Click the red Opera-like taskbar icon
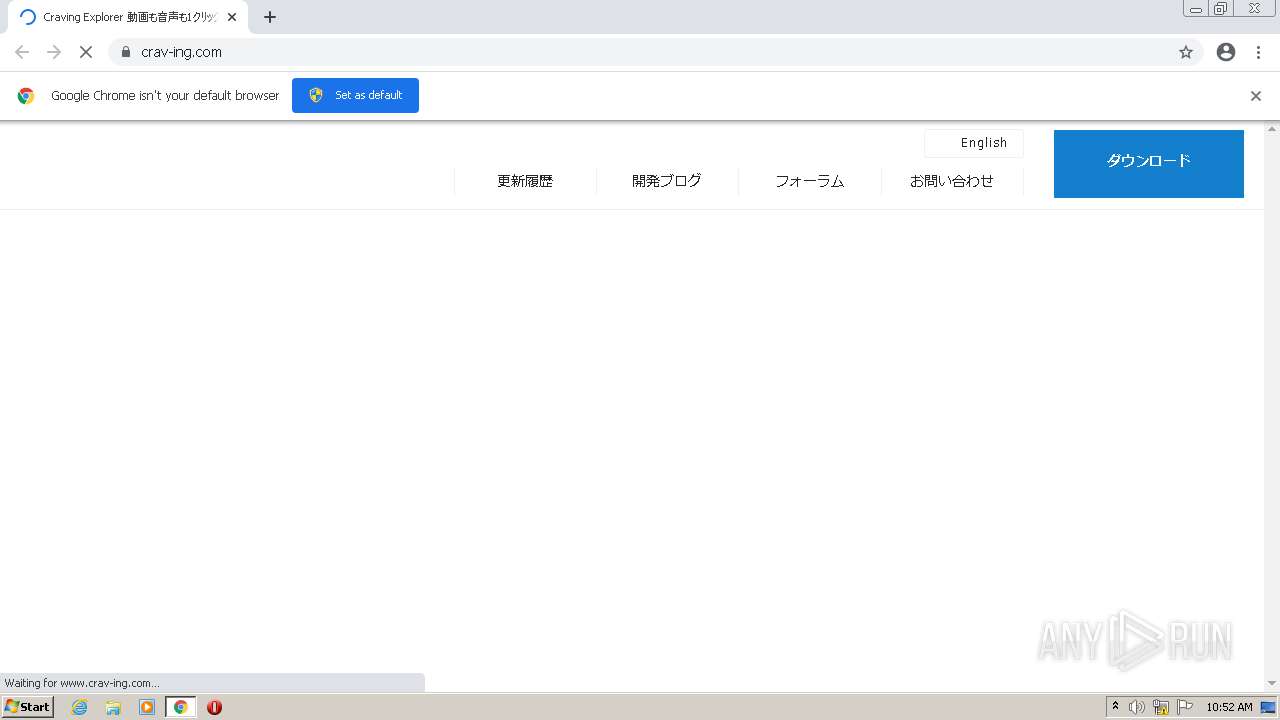 [x=214, y=707]
